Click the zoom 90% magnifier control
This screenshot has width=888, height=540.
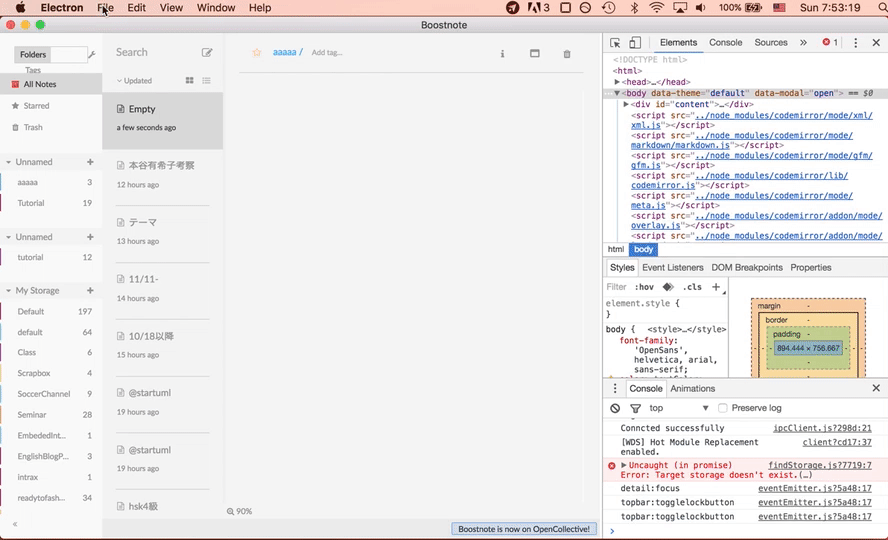[x=240, y=511]
